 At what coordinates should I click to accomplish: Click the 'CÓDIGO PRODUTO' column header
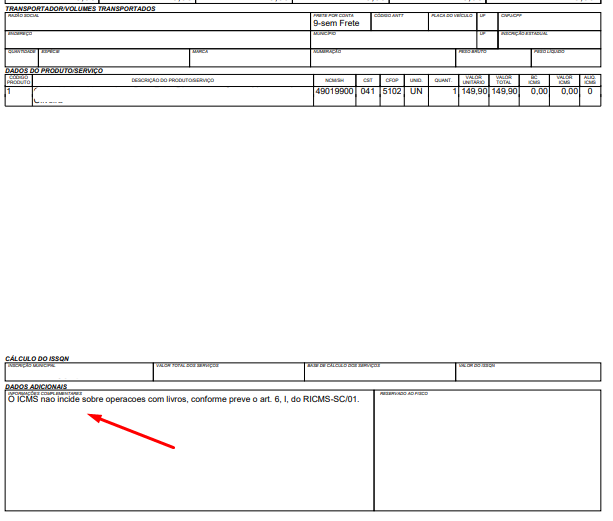tap(18, 80)
